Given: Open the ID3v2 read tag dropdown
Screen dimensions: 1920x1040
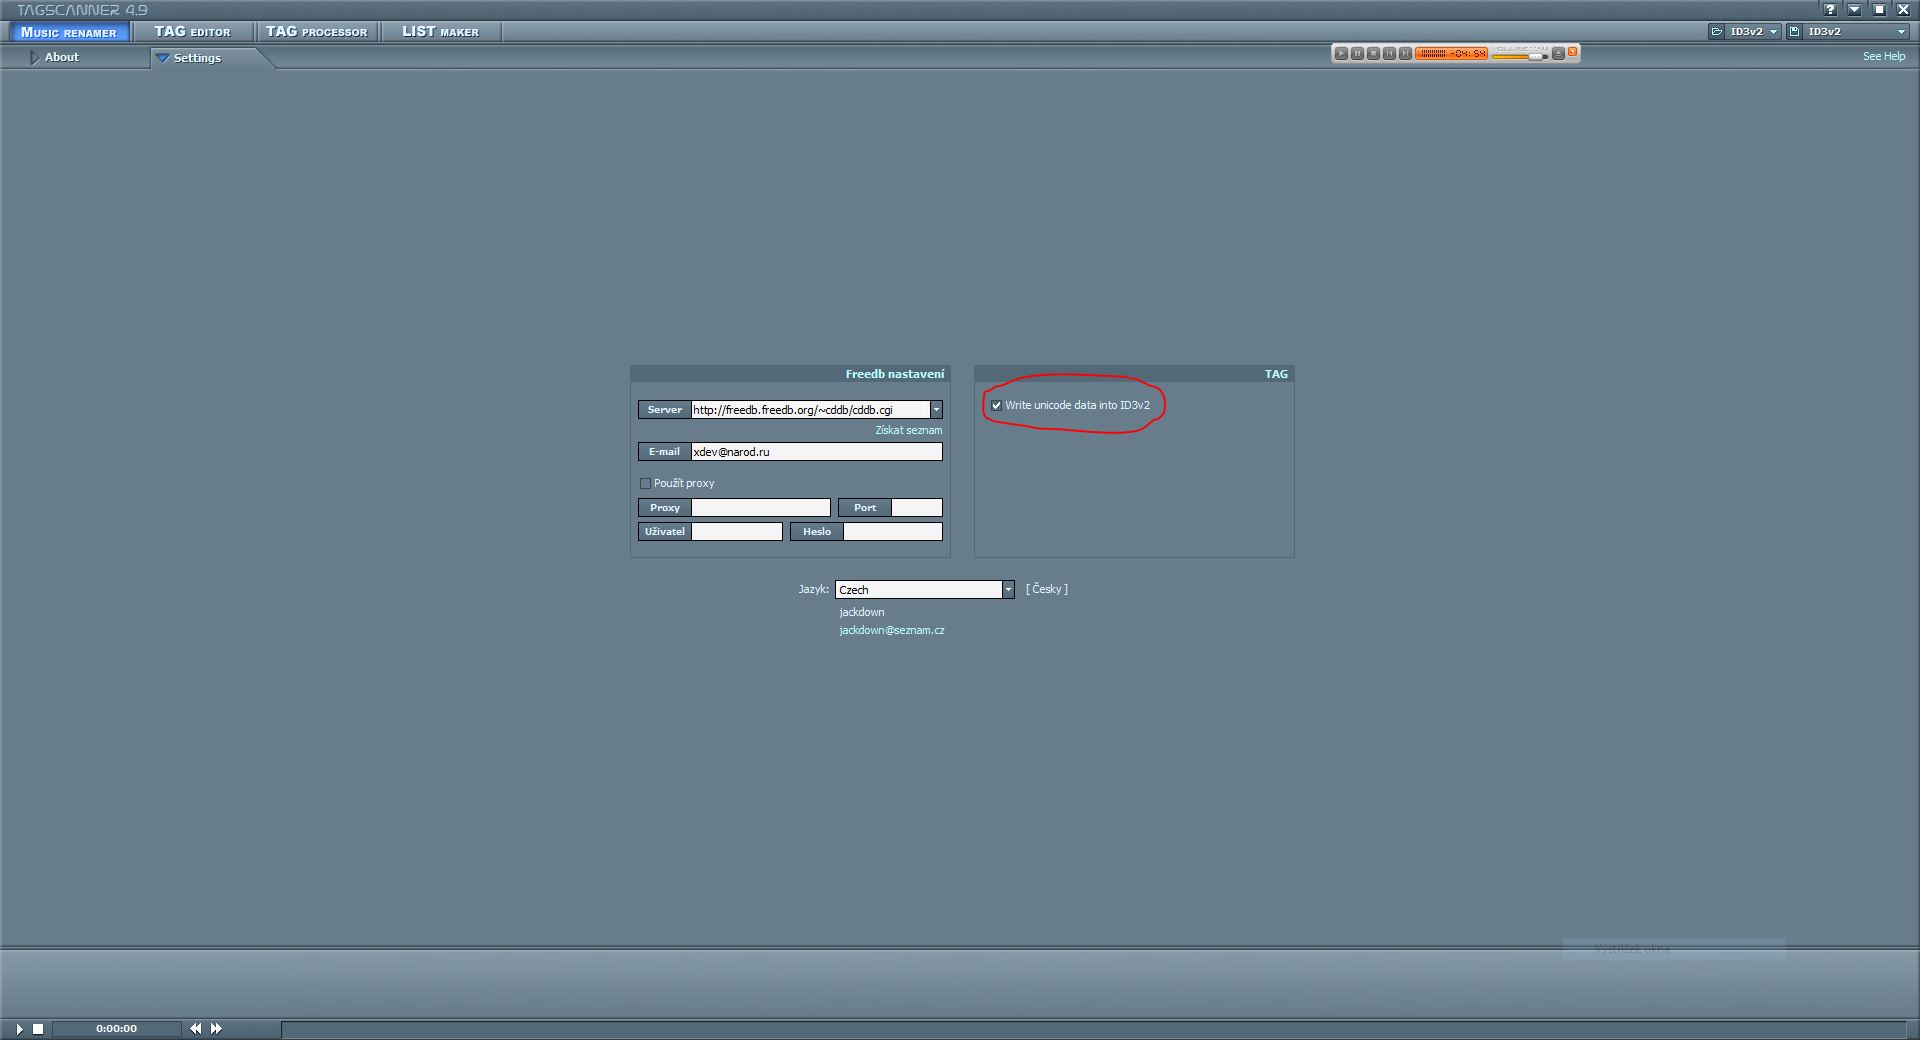Looking at the screenshot, I should 1754,32.
